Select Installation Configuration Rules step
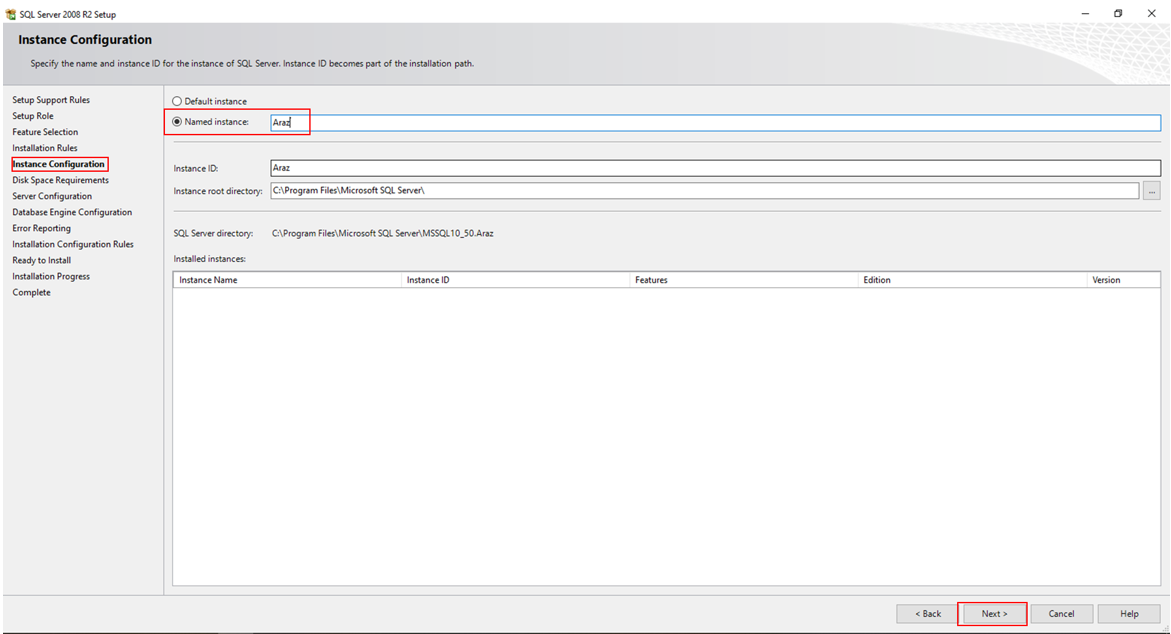Screen dimensions: 1171x634 (x=72, y=244)
